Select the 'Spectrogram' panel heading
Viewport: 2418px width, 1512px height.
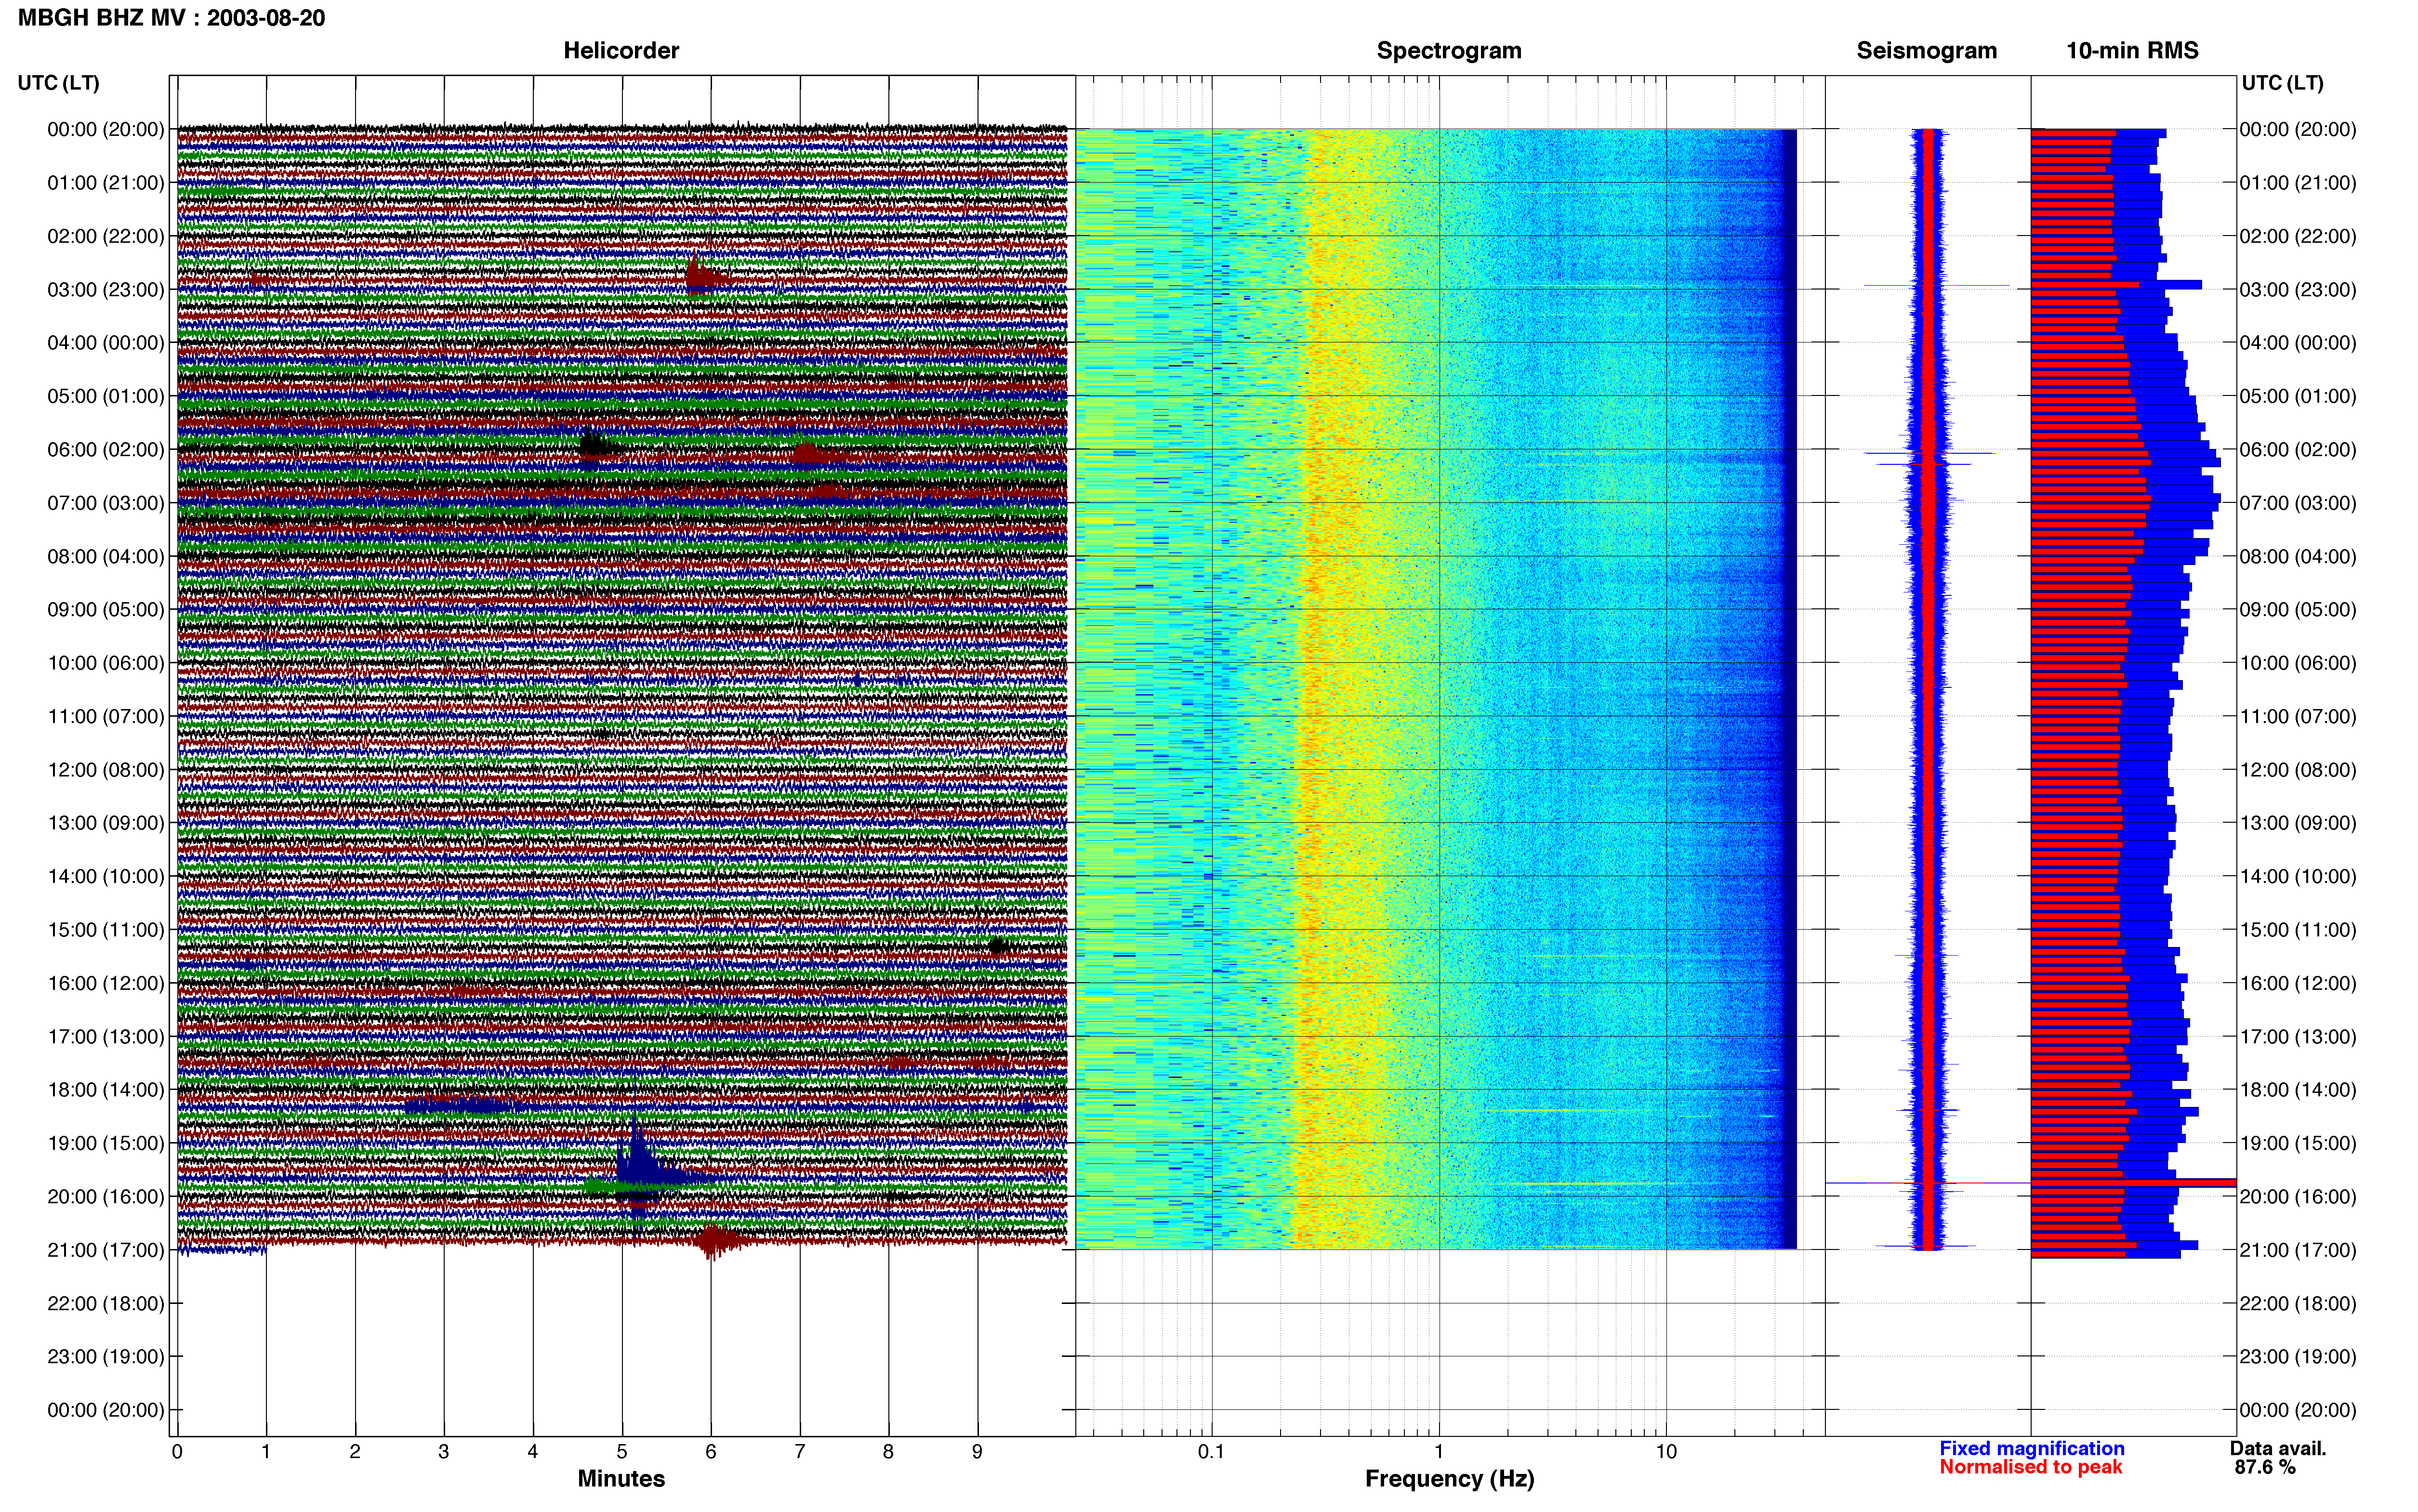tap(1449, 50)
